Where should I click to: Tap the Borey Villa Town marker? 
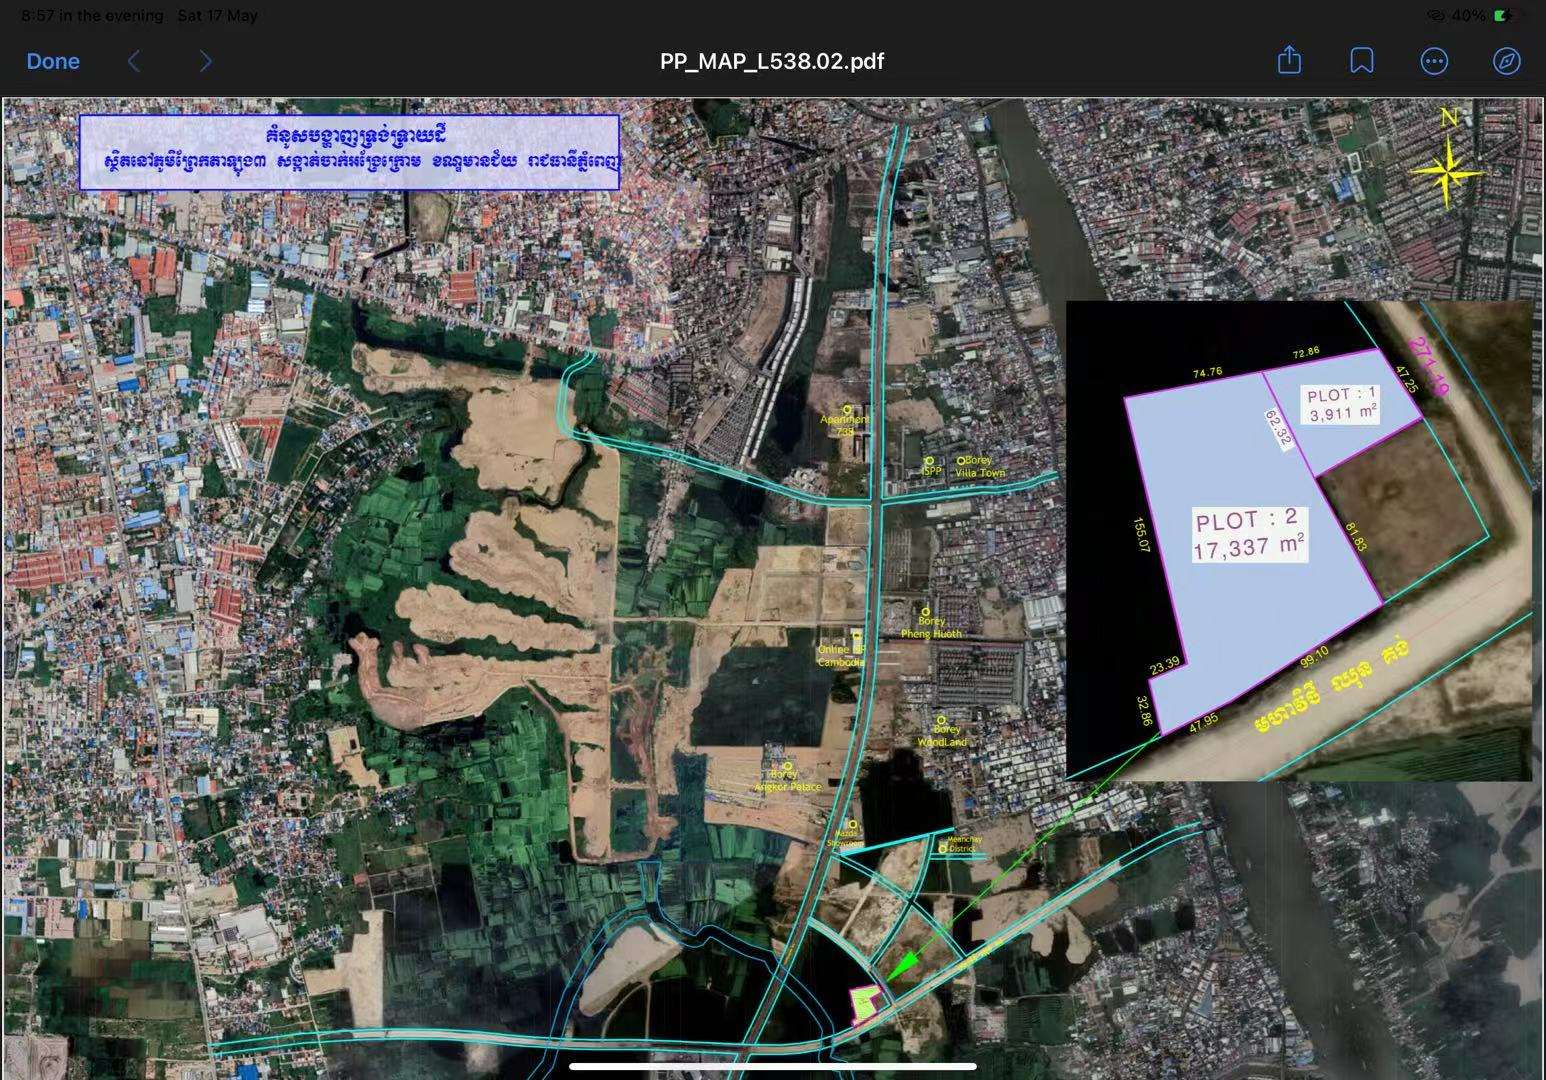[961, 461]
